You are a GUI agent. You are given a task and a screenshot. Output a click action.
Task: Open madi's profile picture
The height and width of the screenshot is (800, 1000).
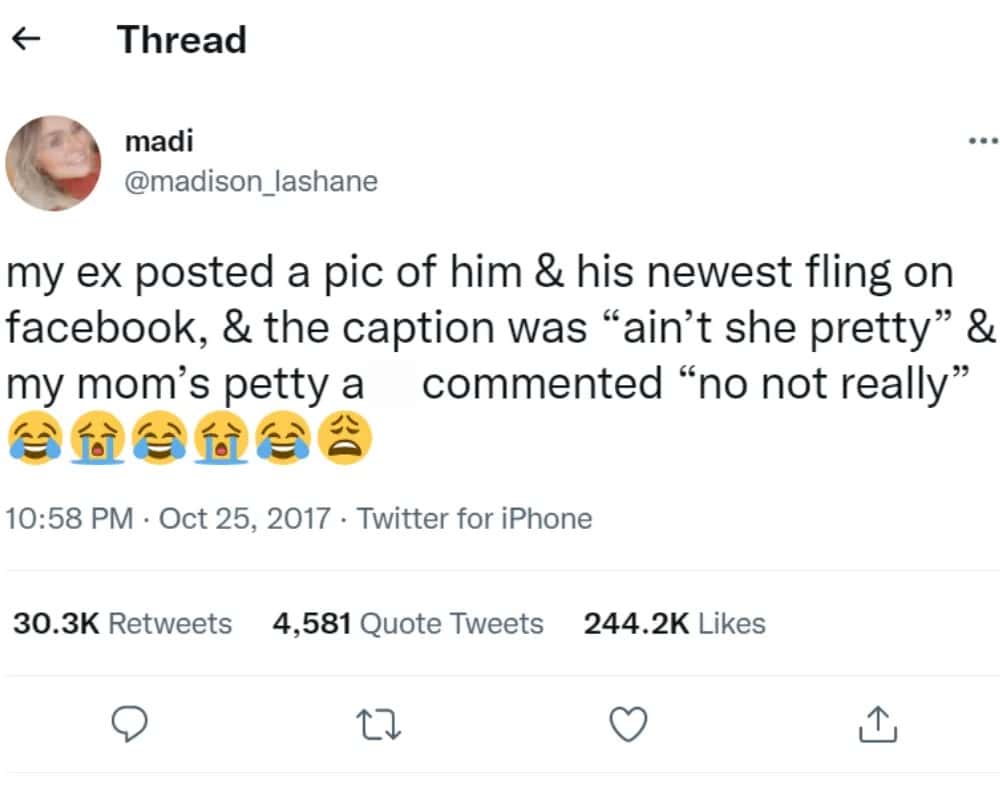54,162
